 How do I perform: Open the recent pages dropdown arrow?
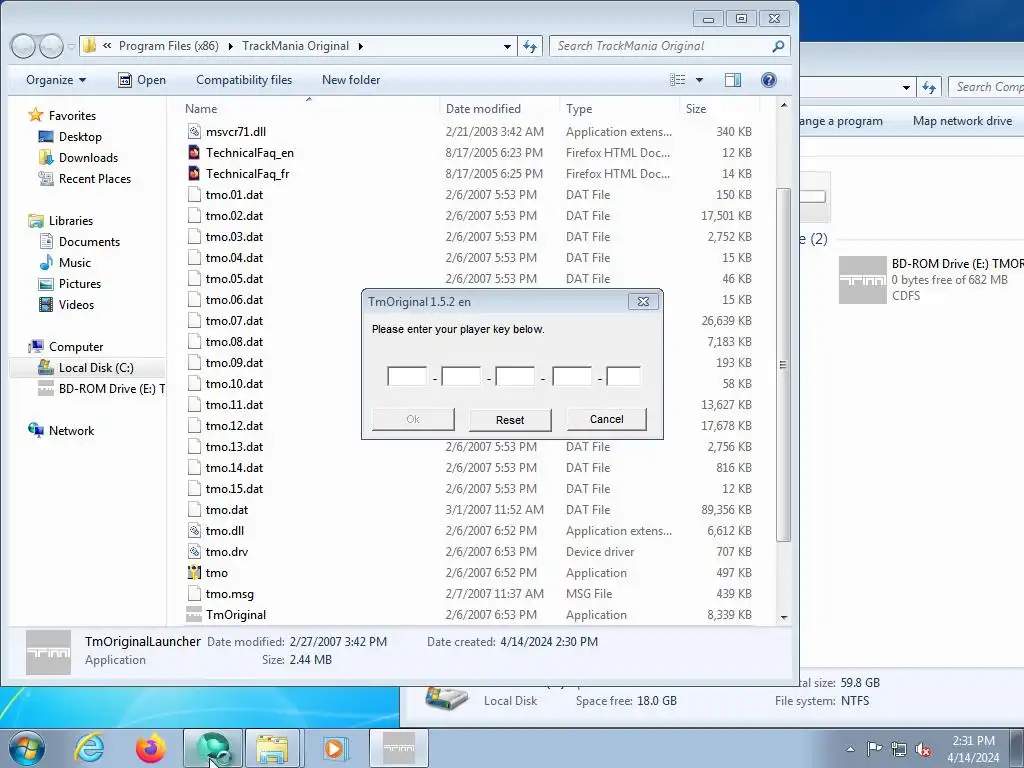[71, 46]
